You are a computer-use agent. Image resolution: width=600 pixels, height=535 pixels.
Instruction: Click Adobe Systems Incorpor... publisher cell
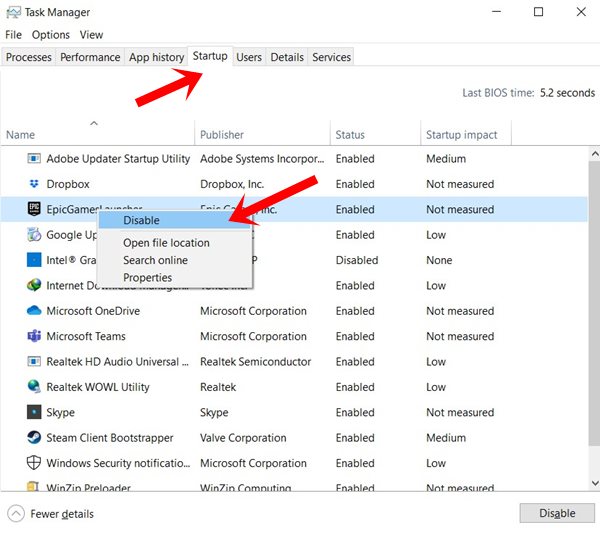point(262,159)
